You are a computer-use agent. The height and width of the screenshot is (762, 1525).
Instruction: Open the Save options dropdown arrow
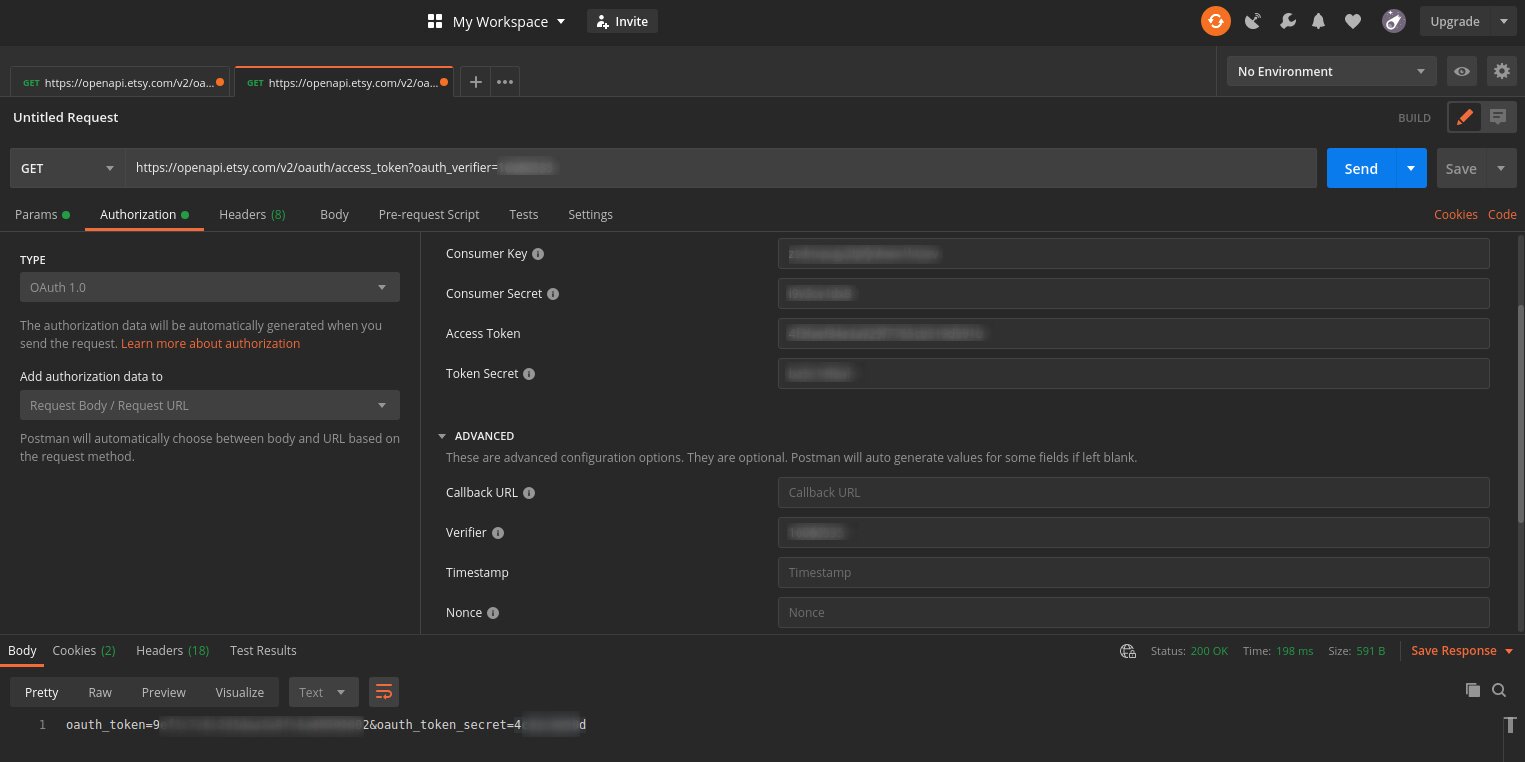pos(1501,168)
